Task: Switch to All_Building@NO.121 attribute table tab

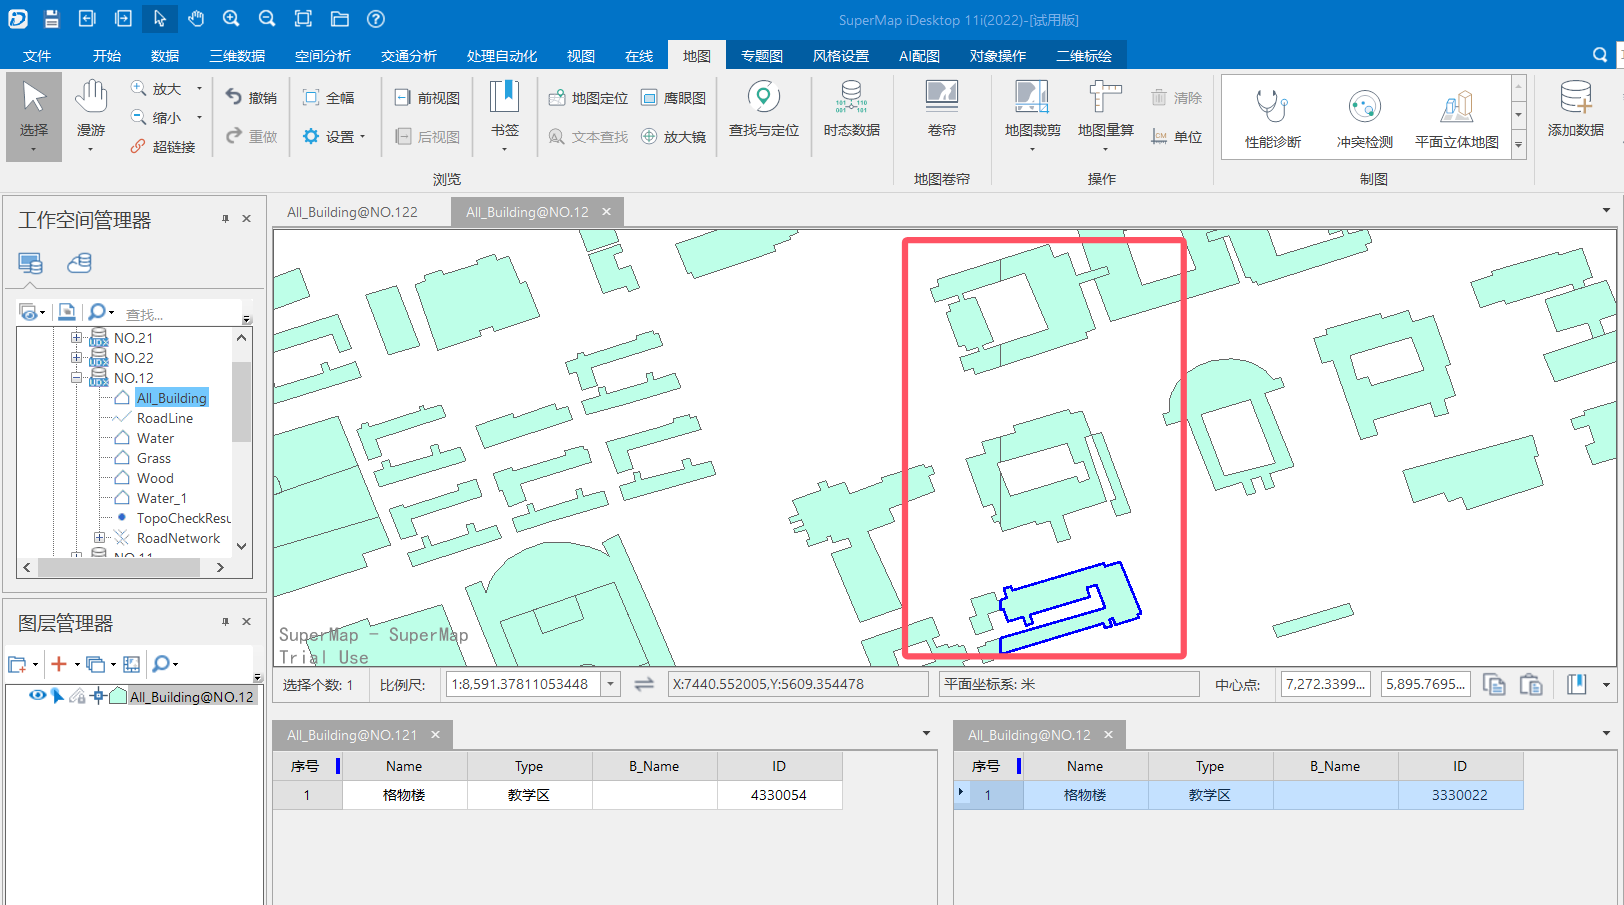Action: pos(352,735)
